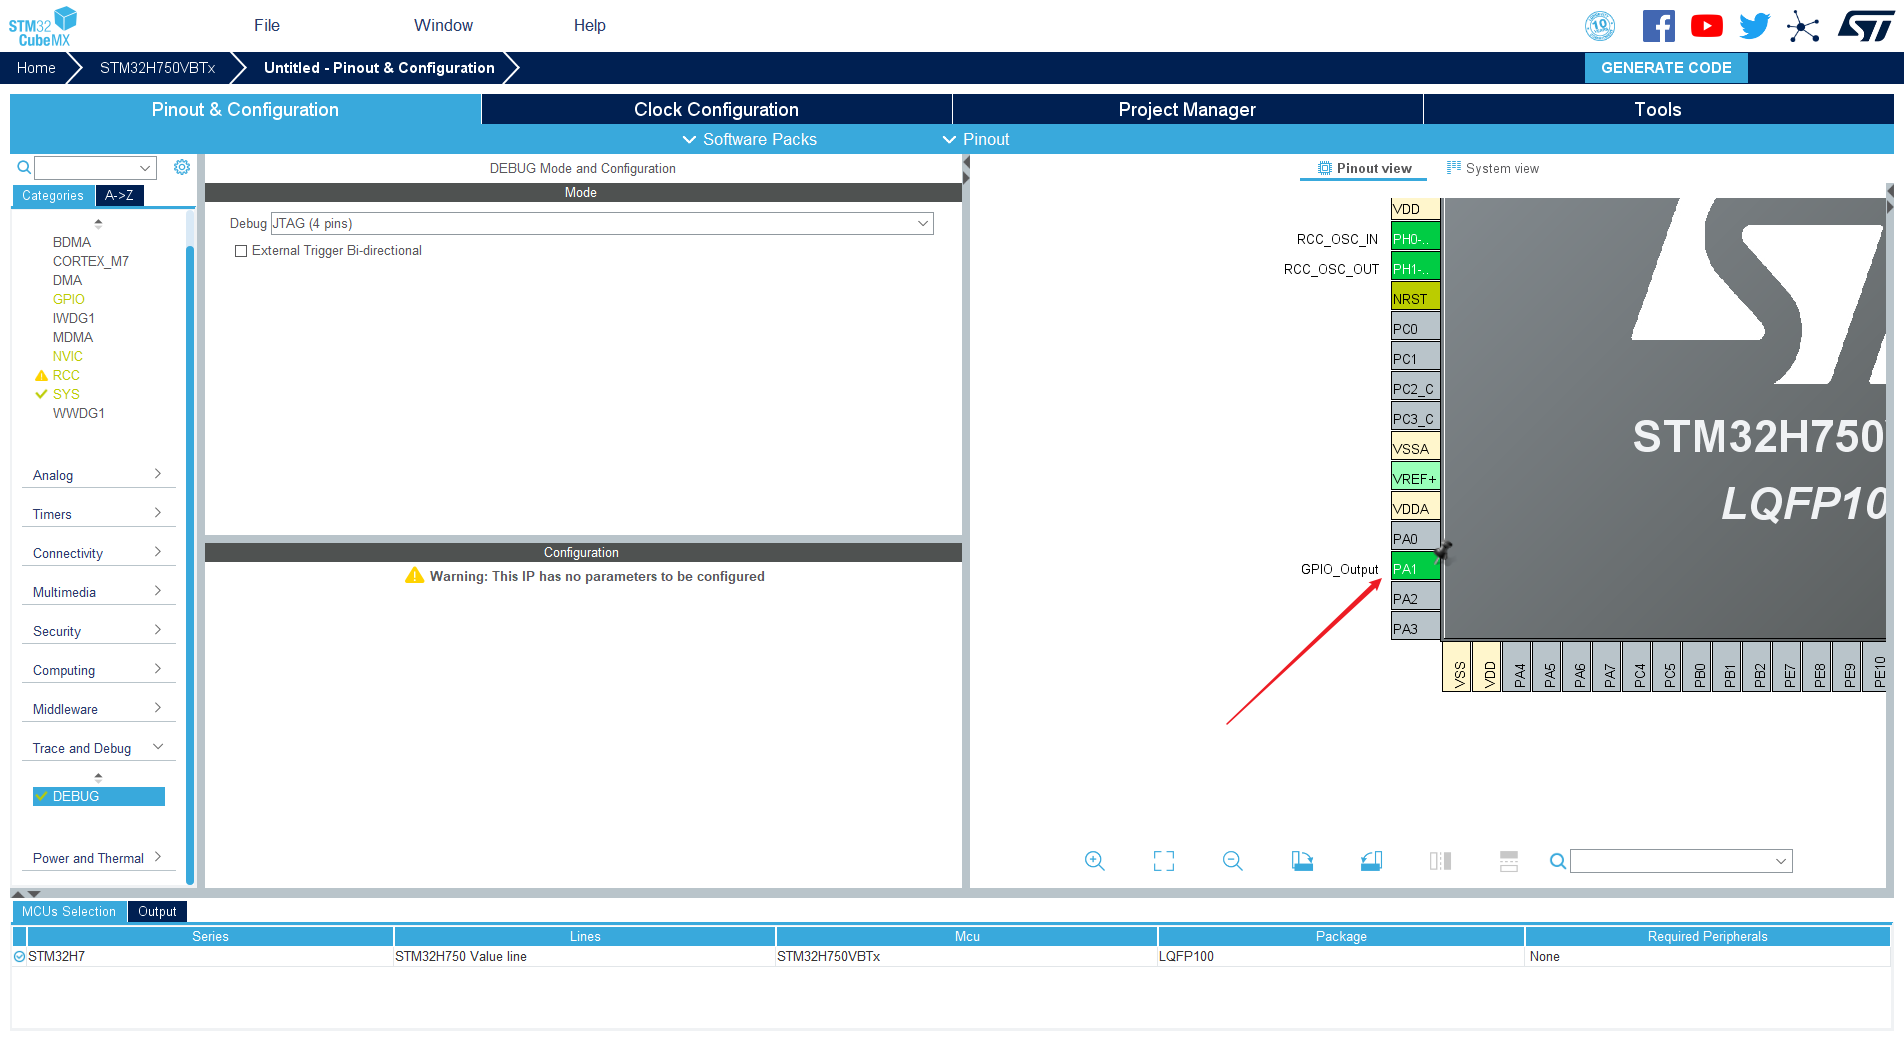The width and height of the screenshot is (1904, 1041).
Task: Switch to Clock Configuration tab
Action: tap(716, 110)
